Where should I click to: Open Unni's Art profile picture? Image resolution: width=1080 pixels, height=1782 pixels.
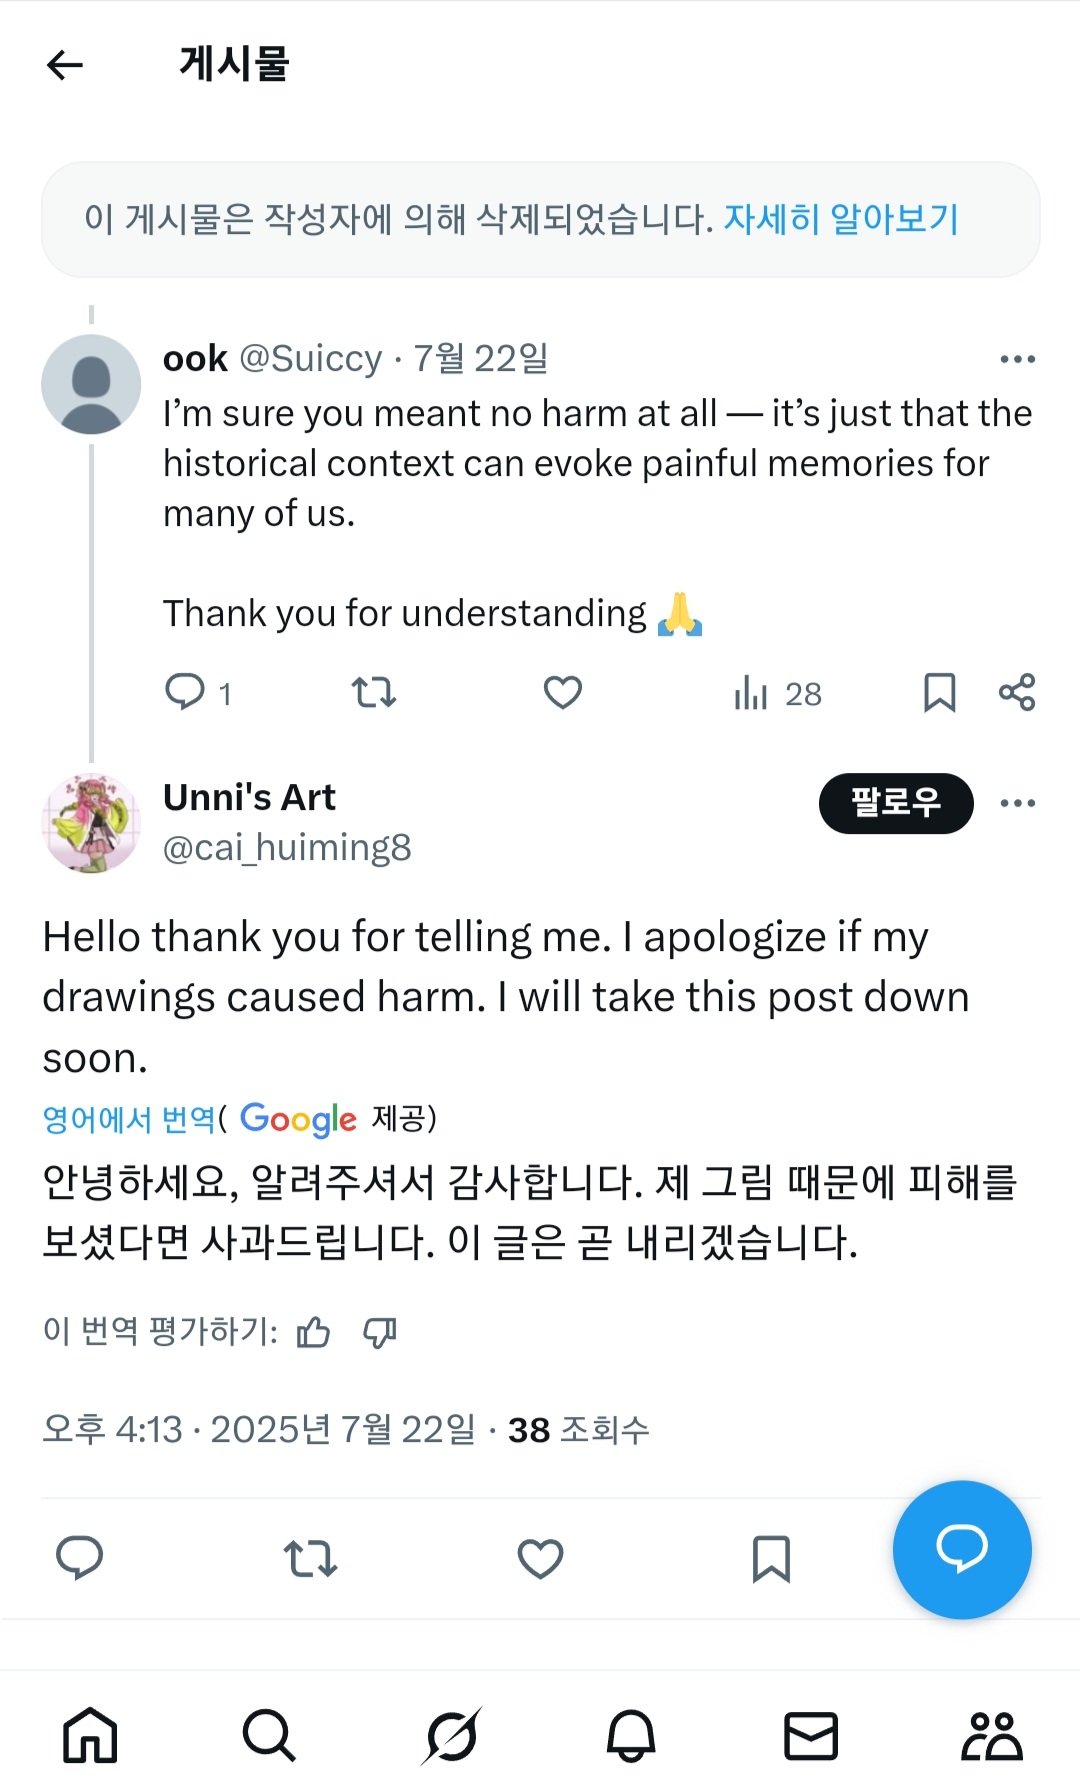[x=91, y=823]
